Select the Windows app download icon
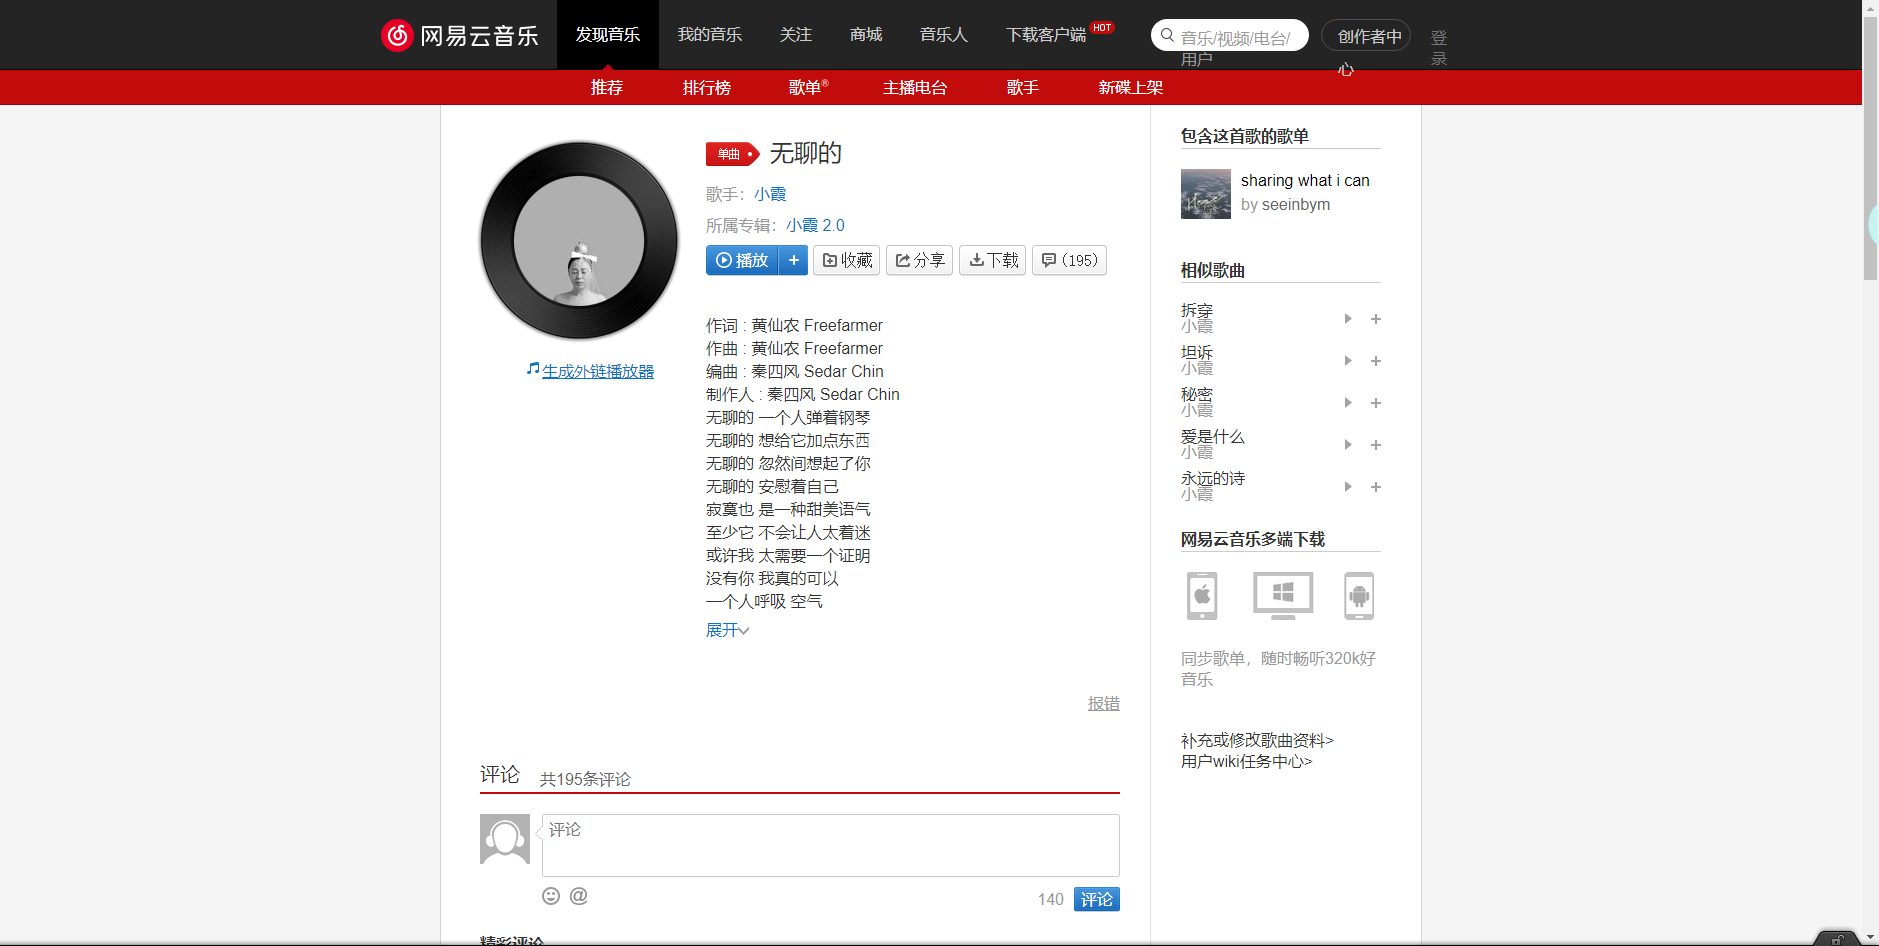 [x=1281, y=595]
